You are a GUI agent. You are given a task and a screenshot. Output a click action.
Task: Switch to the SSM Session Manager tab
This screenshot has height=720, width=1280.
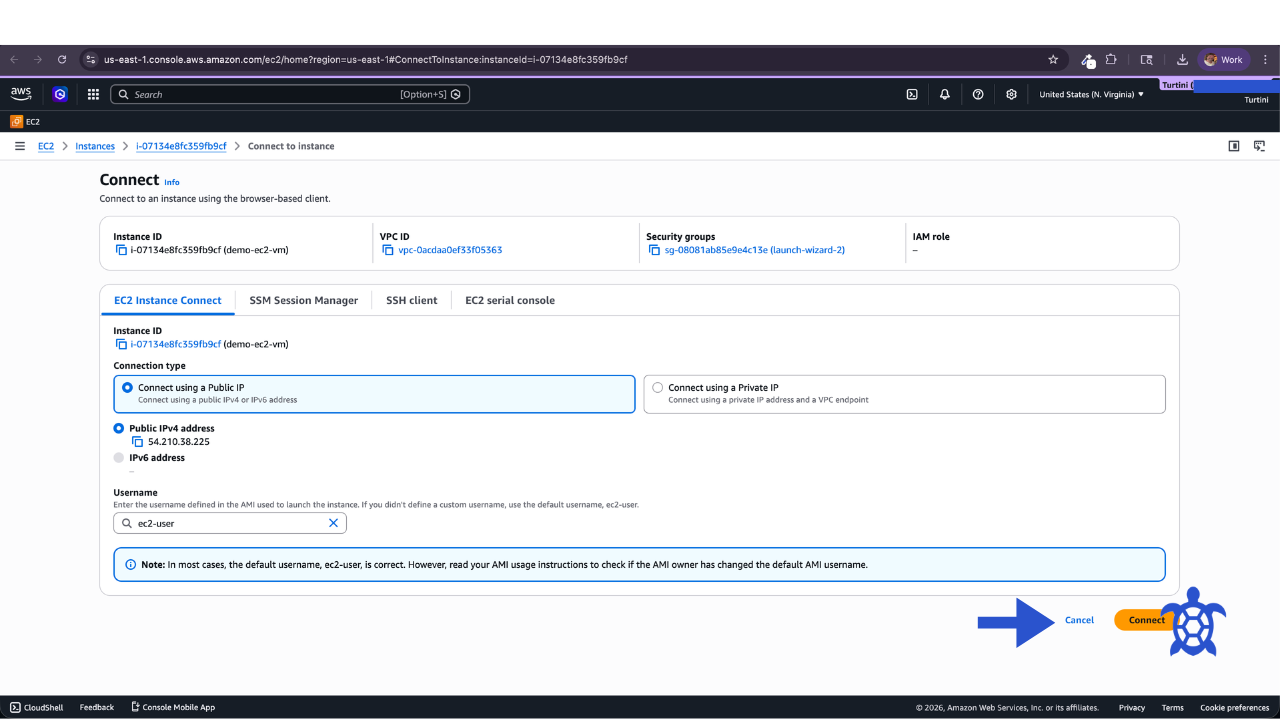tap(303, 300)
